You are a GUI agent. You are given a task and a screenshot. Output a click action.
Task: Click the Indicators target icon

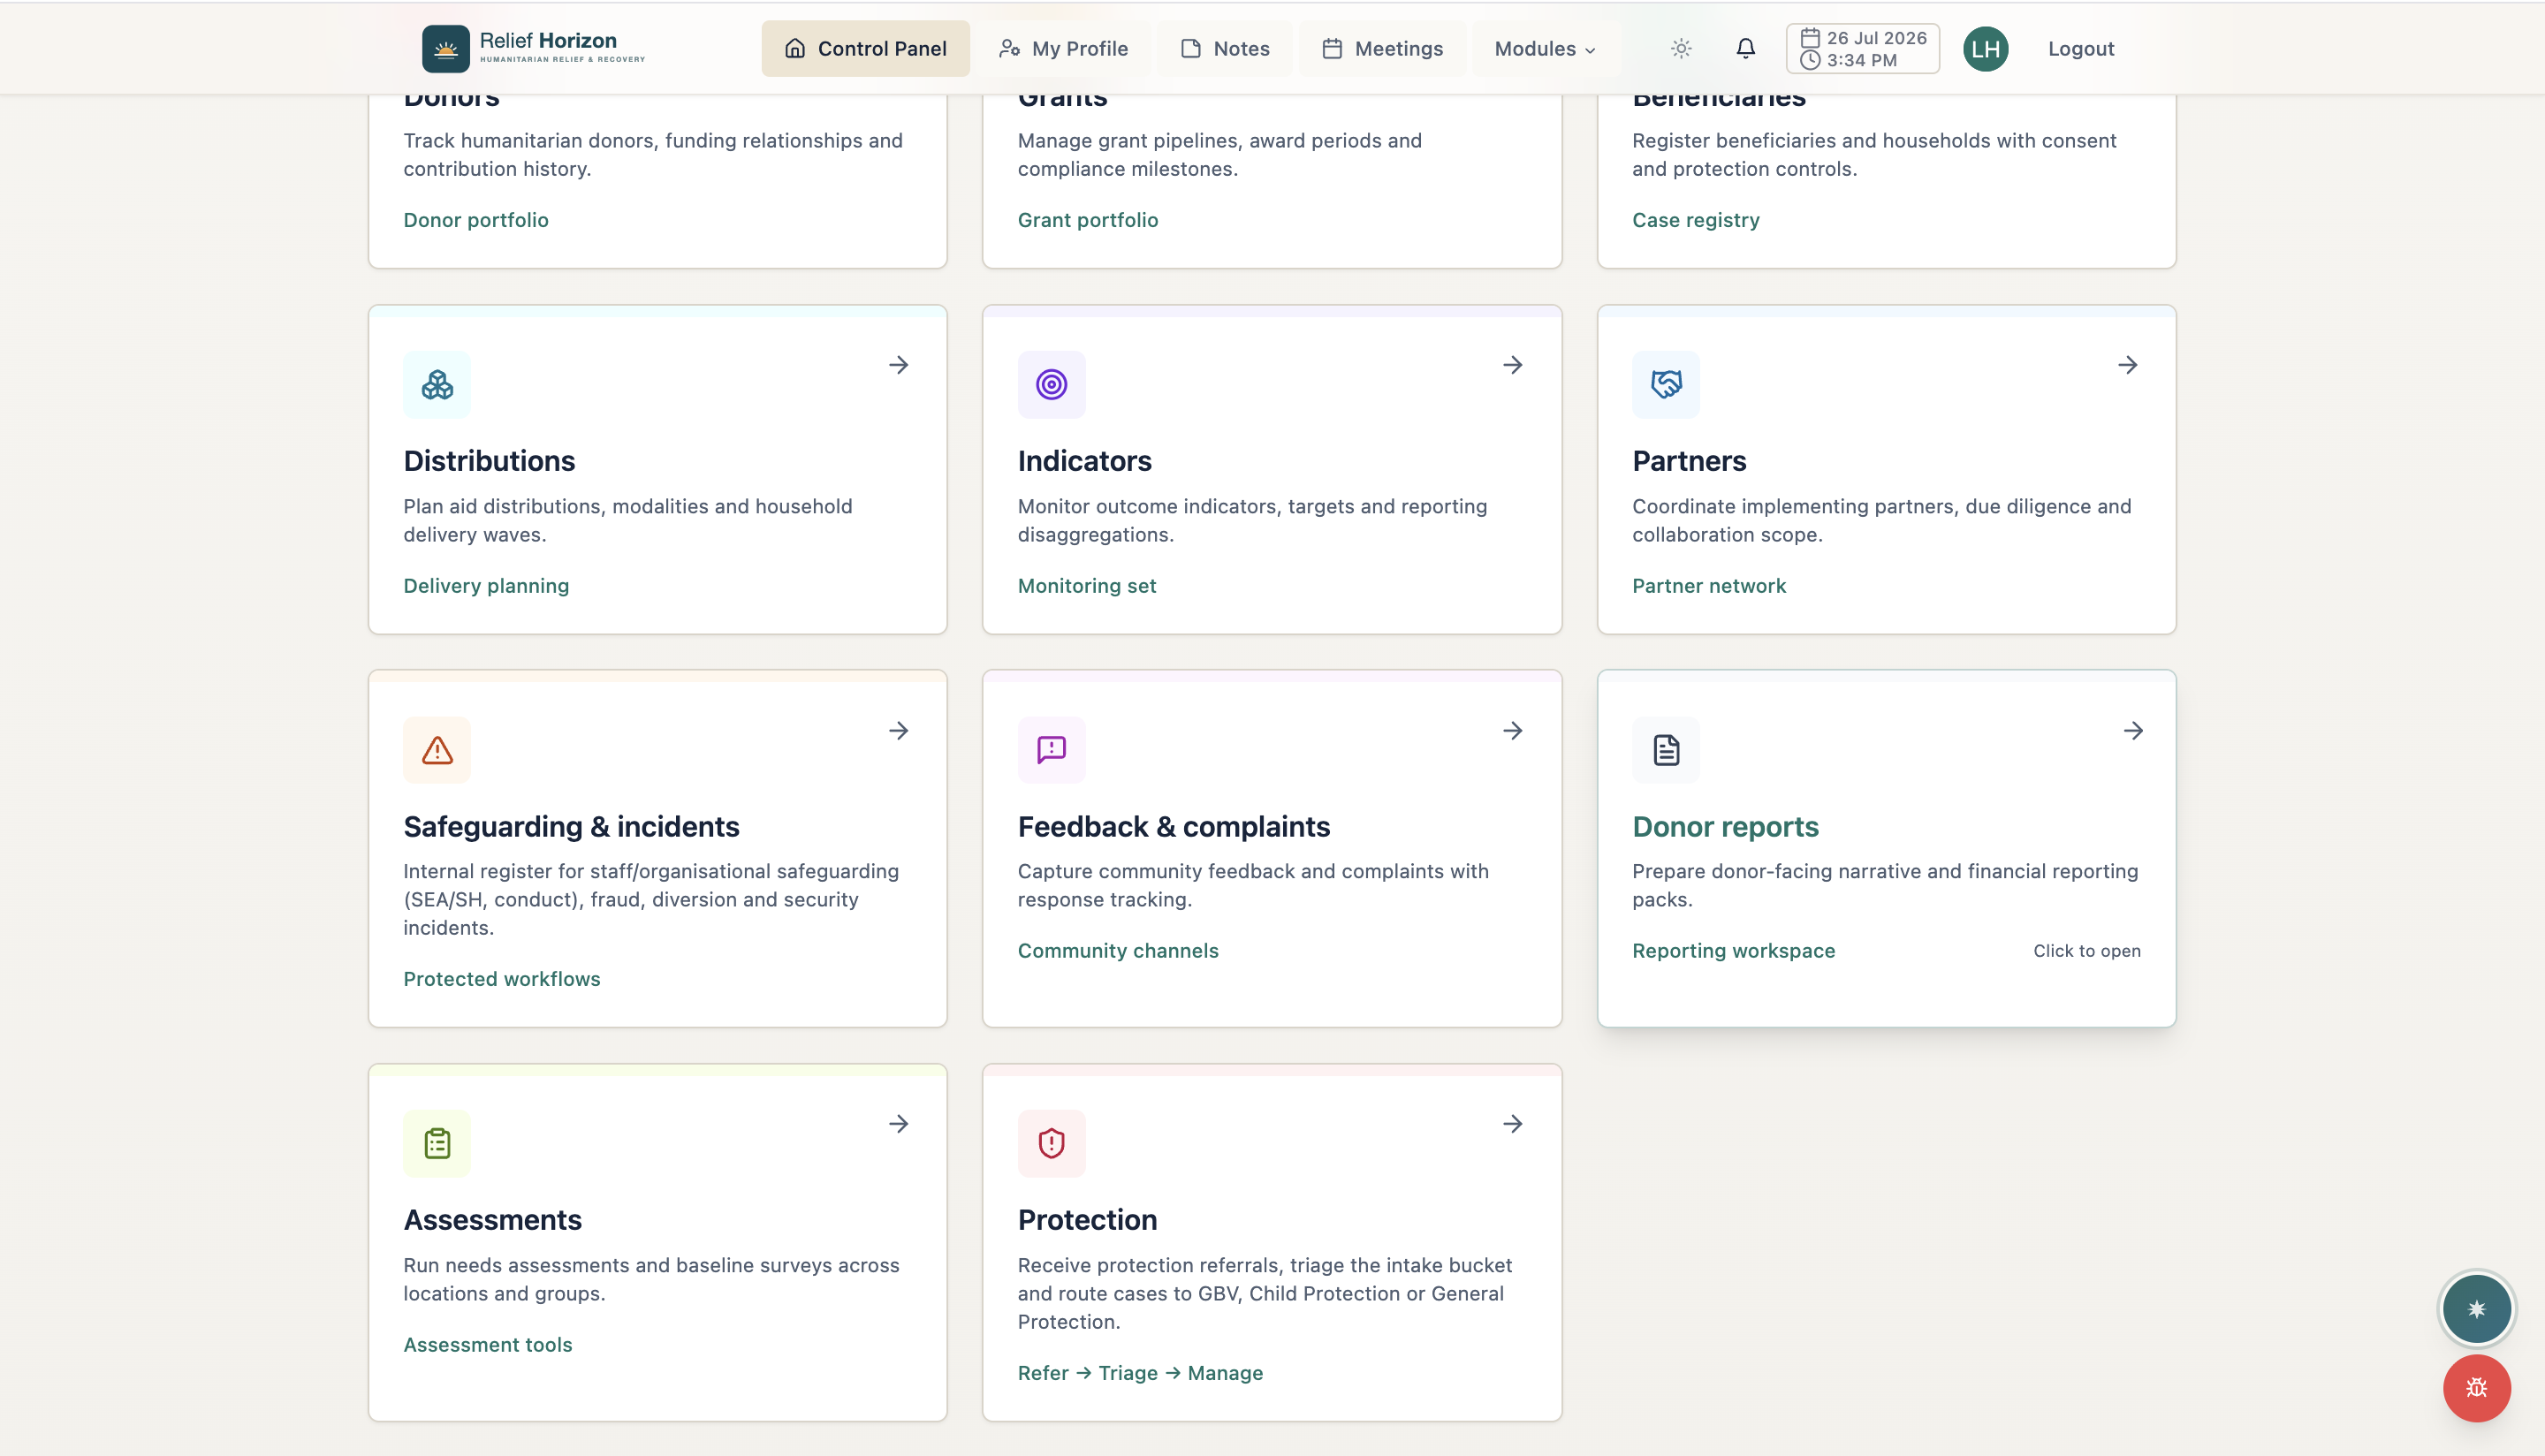1051,384
